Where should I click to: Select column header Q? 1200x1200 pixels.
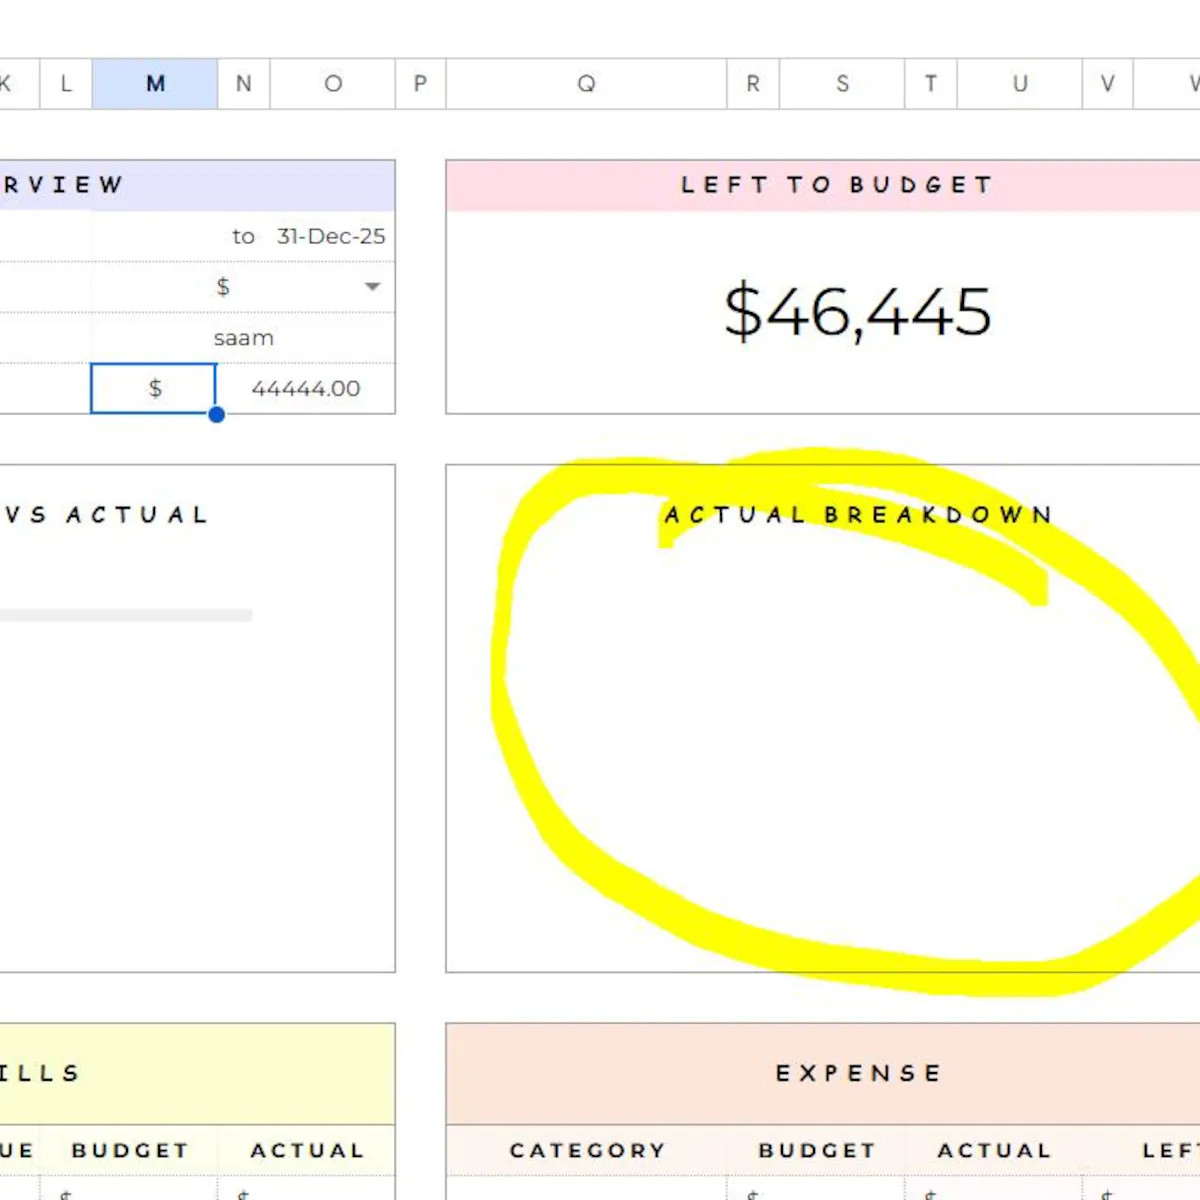(x=586, y=84)
